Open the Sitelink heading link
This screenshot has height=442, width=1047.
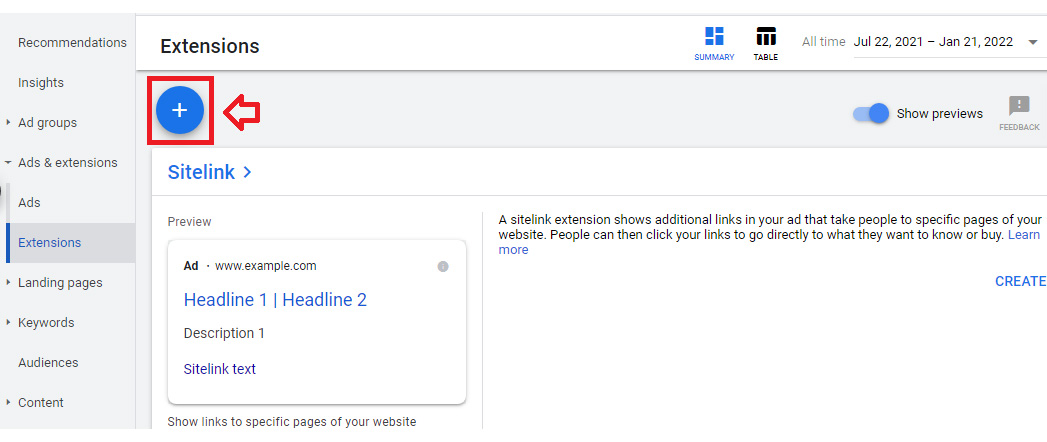201,172
